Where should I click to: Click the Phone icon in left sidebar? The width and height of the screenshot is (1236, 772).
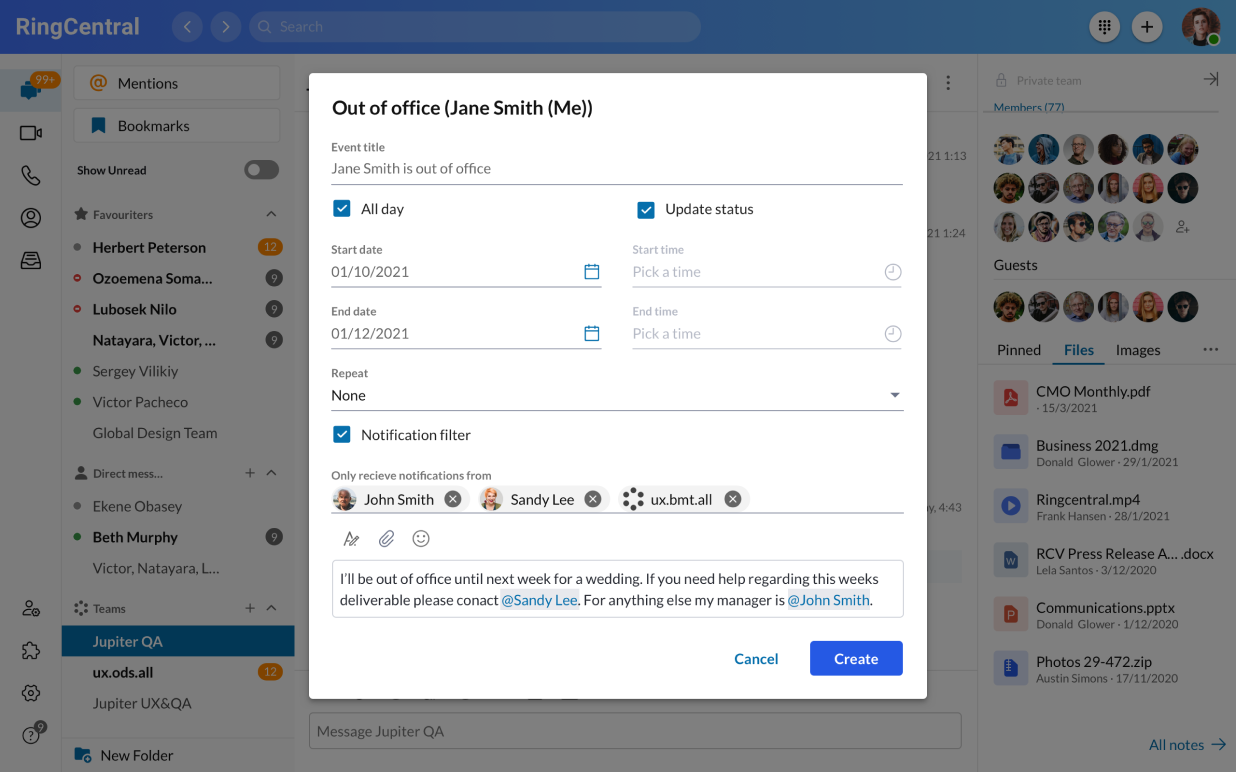[x=30, y=175]
